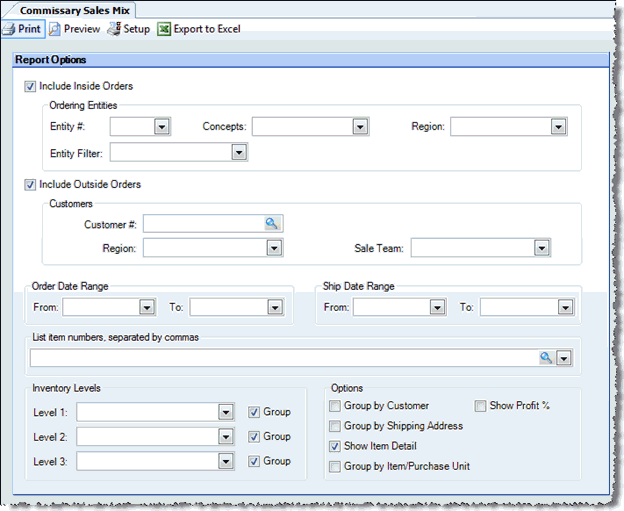Screen dimensions: 624x511
Task: Uncheck Include Inside Orders checkbox
Action: (30, 87)
